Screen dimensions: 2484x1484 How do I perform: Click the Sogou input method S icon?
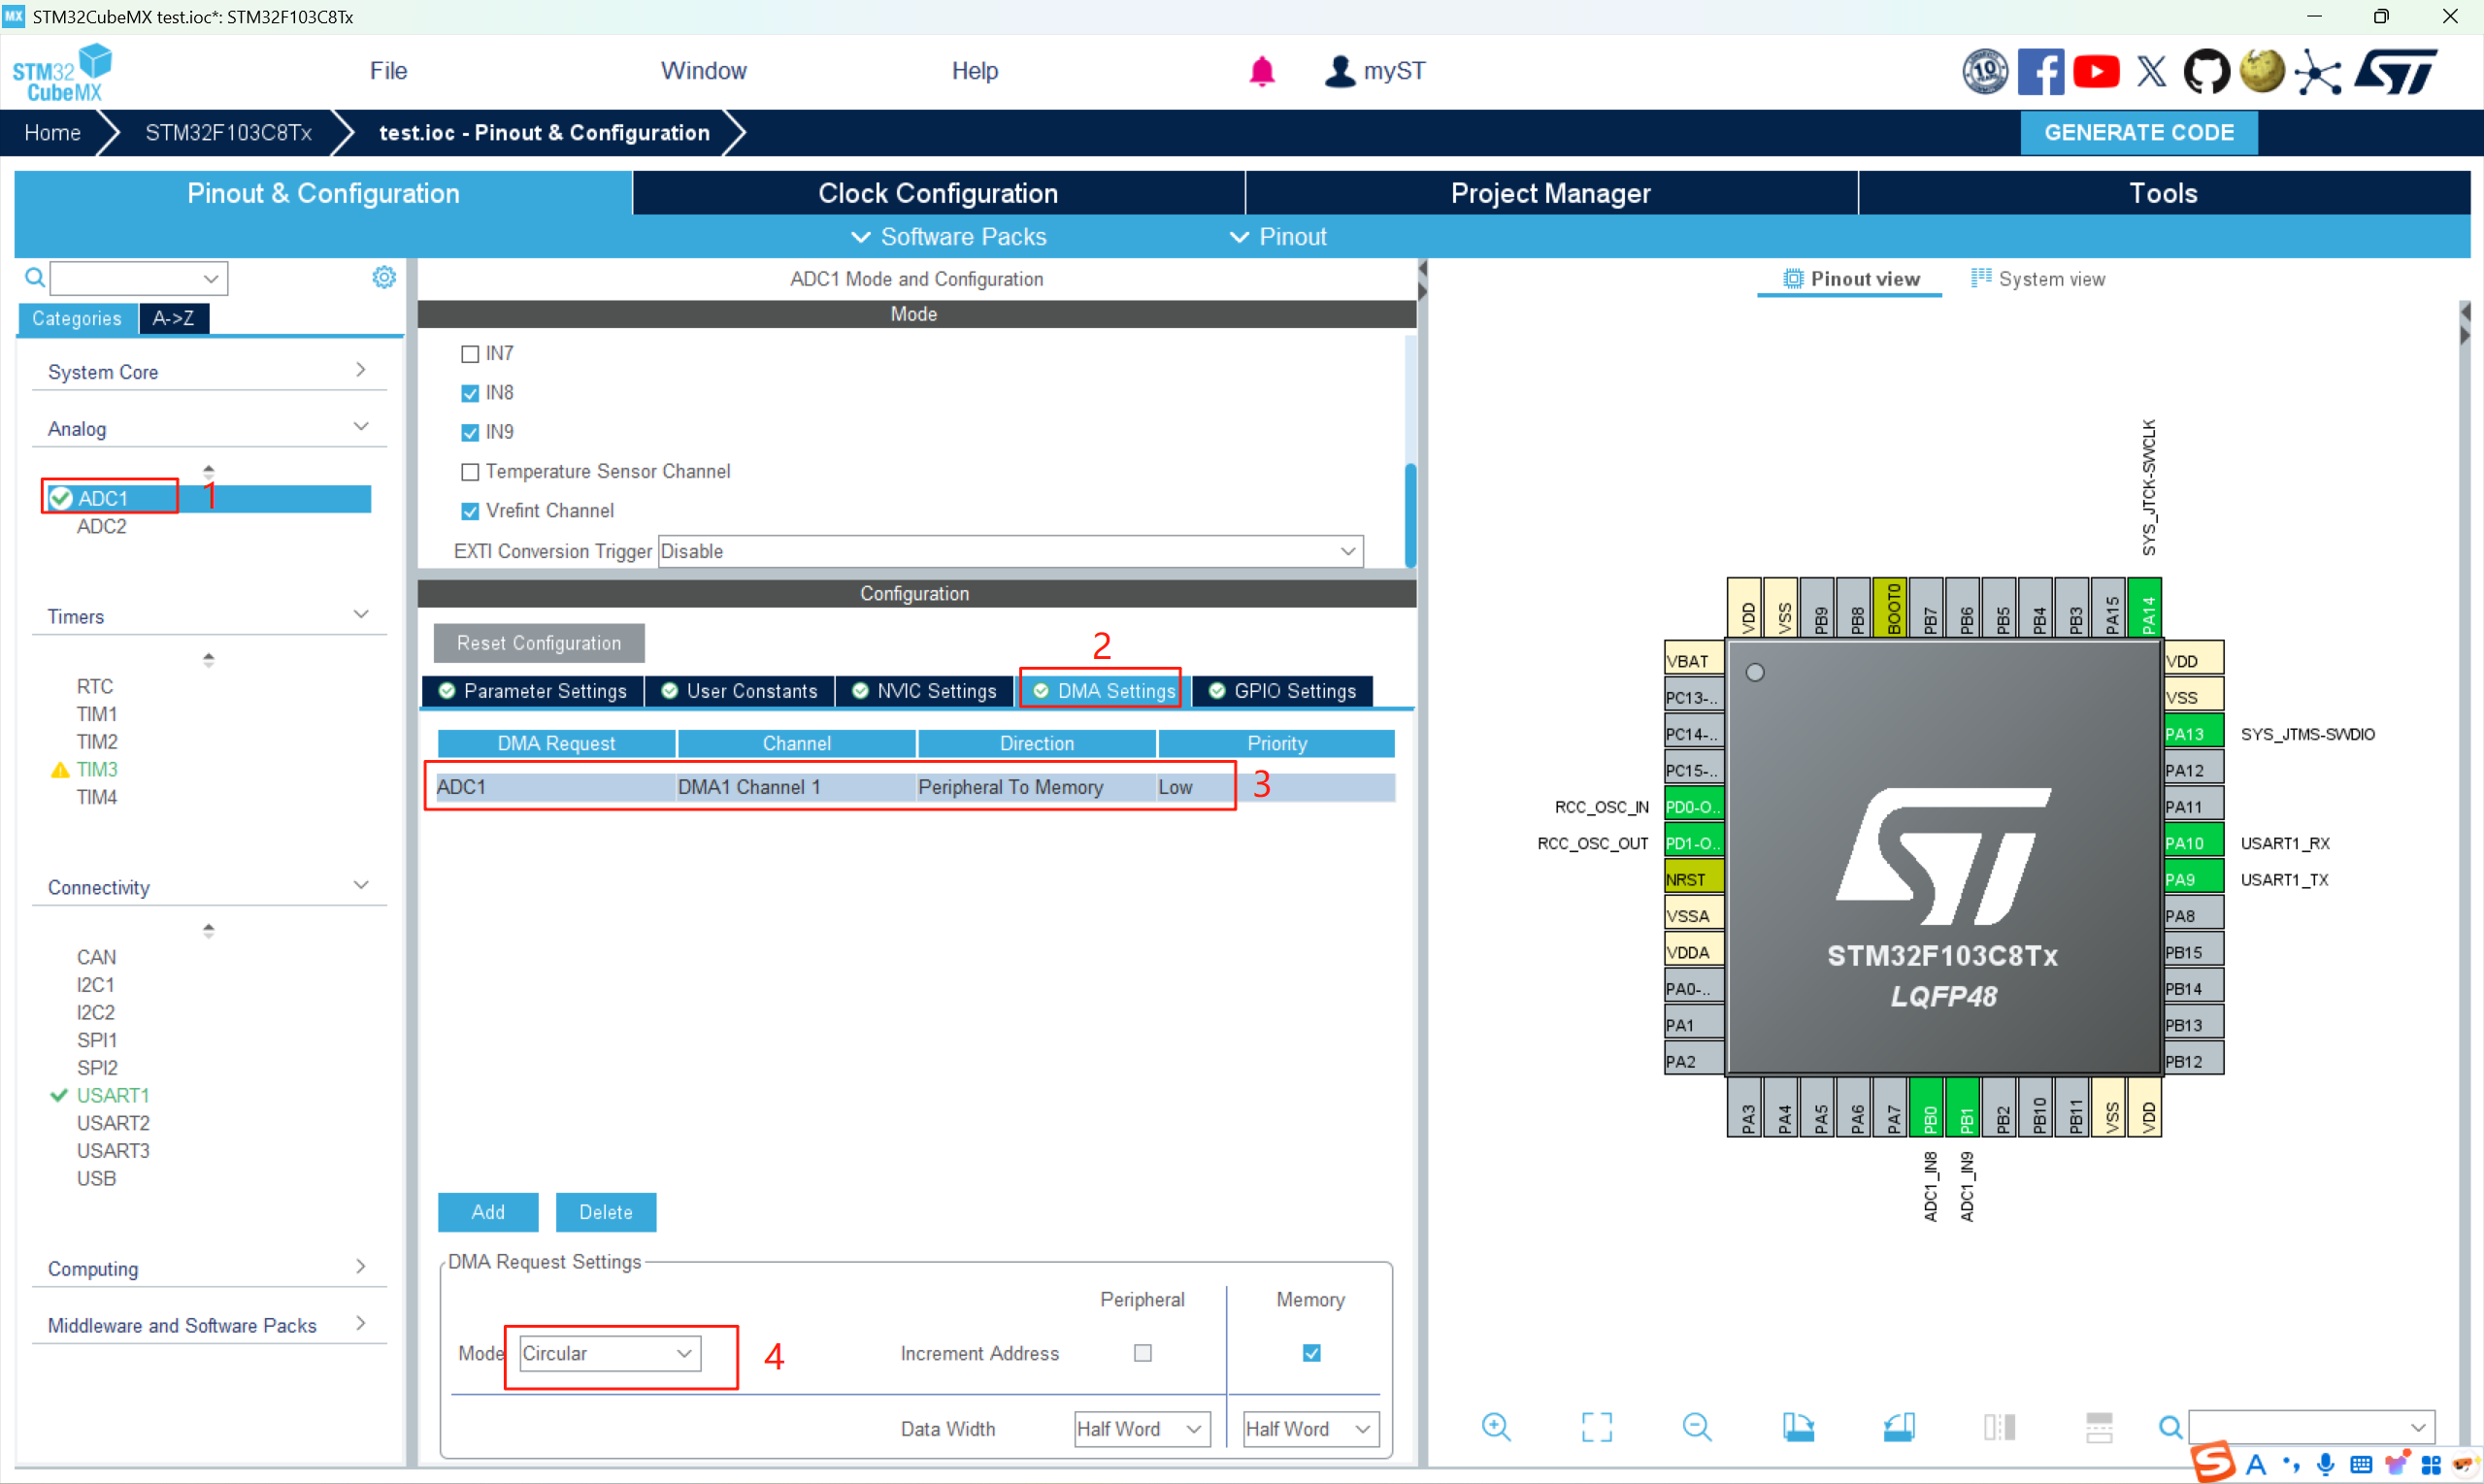click(2213, 1462)
